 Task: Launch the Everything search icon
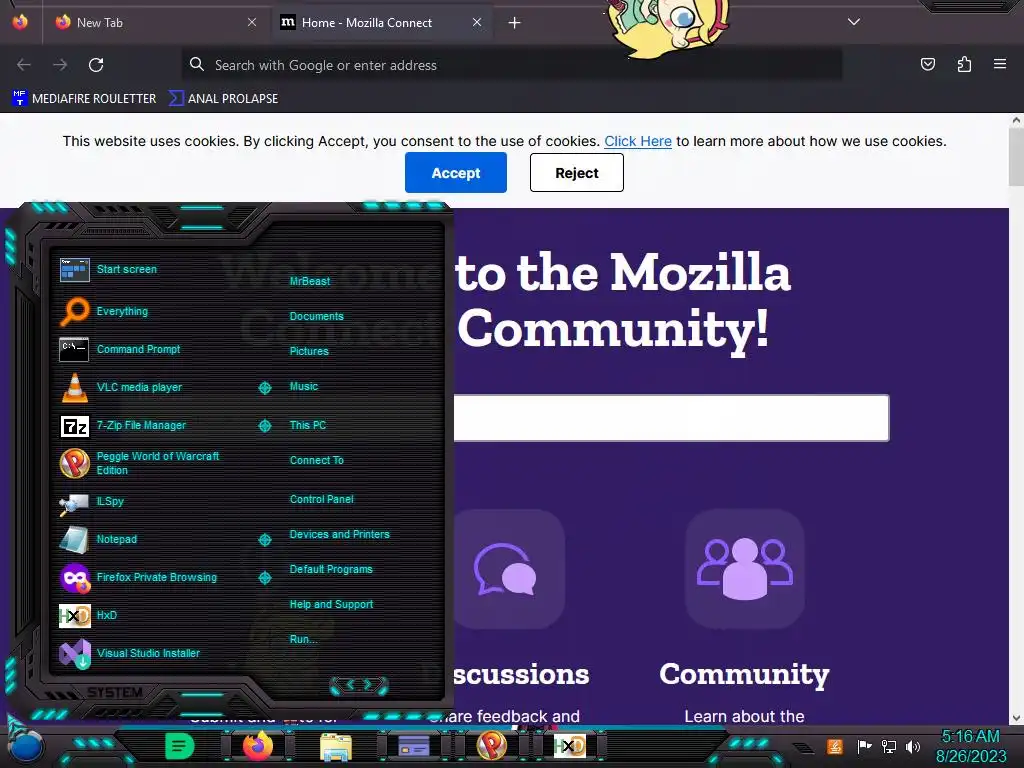point(74,312)
